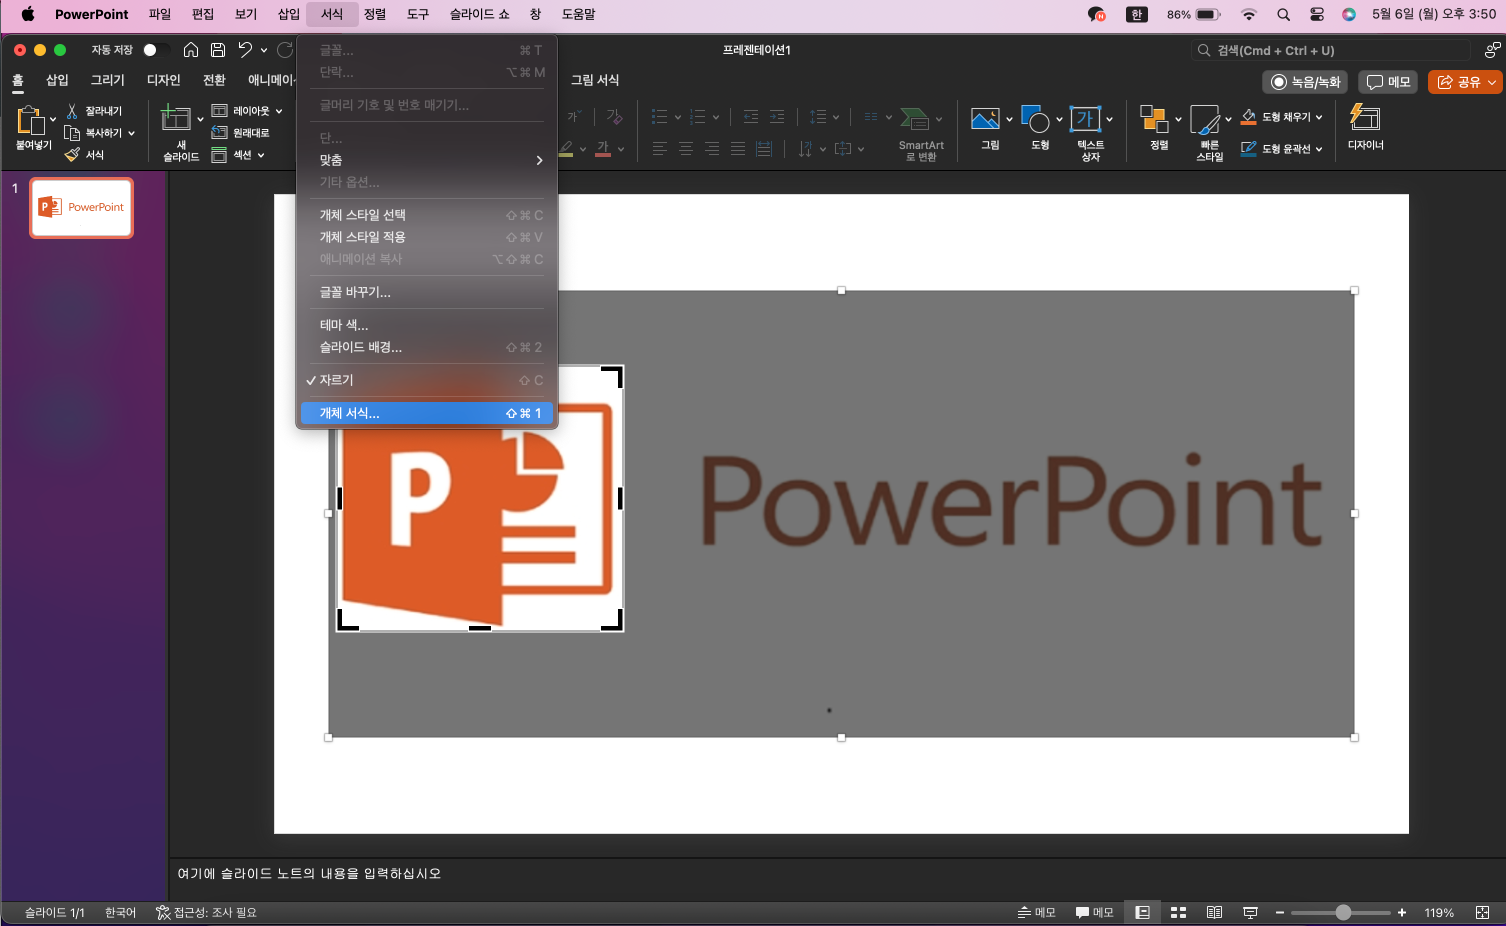
Task: Click the share people icon near search
Action: point(1492,50)
